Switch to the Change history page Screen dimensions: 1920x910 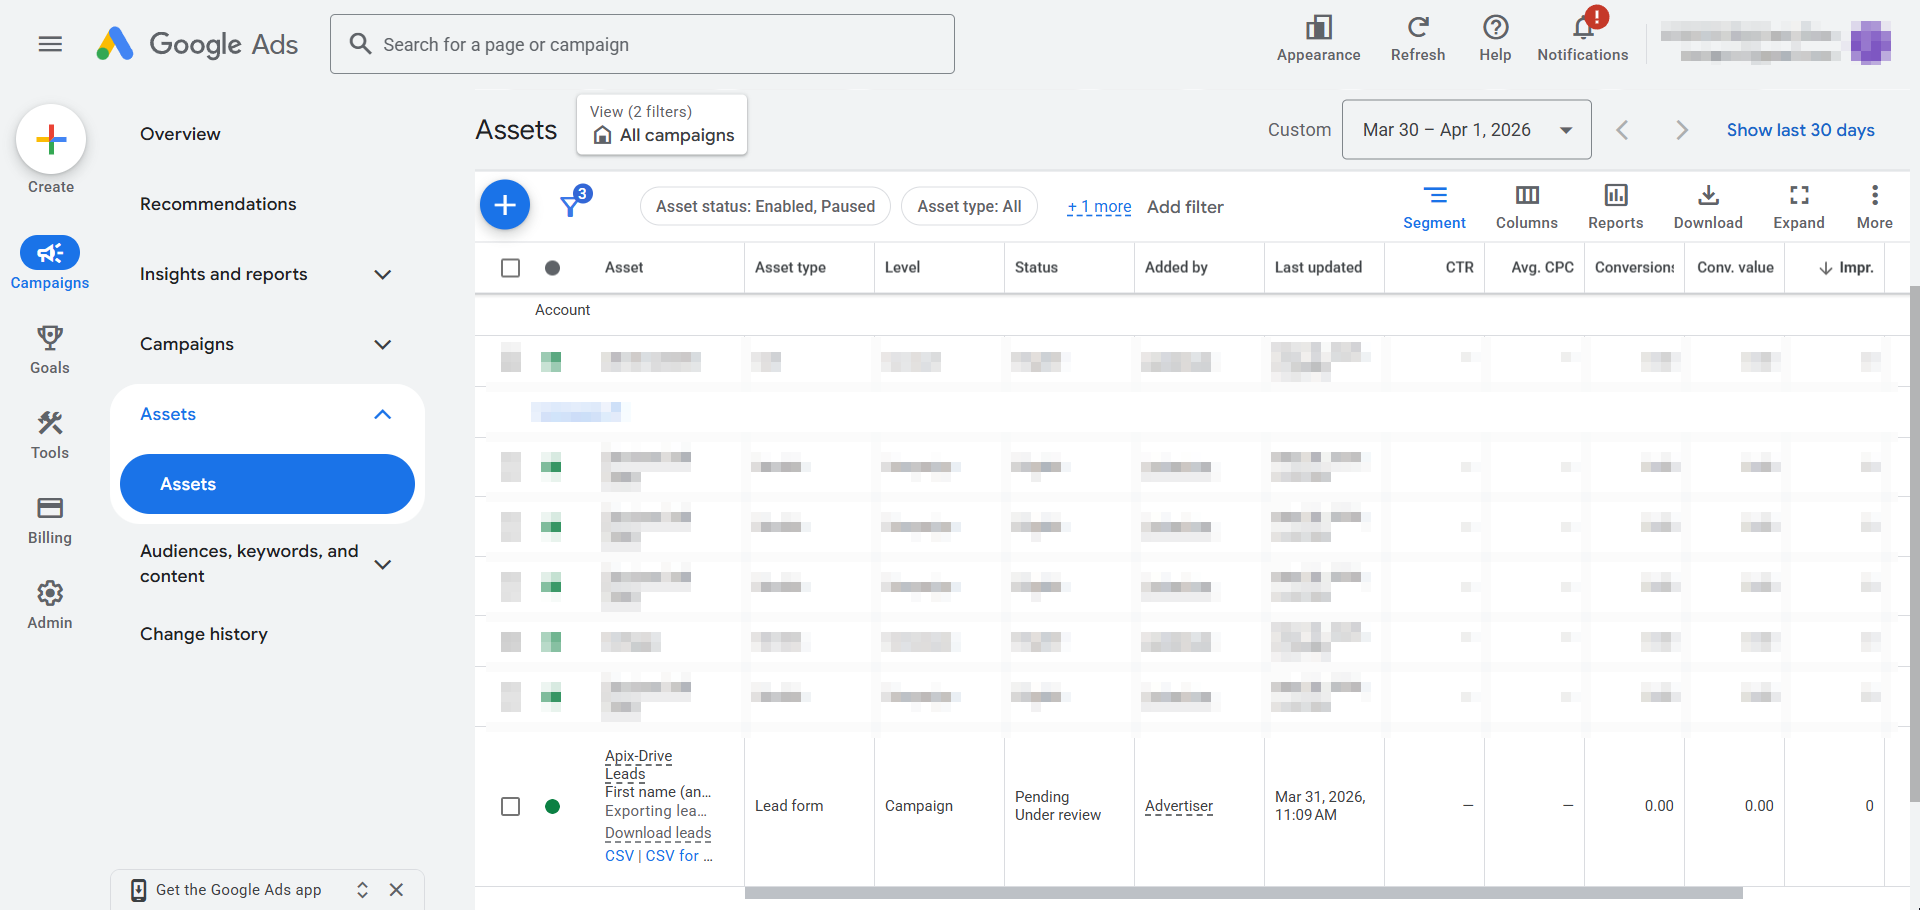[x=204, y=633]
